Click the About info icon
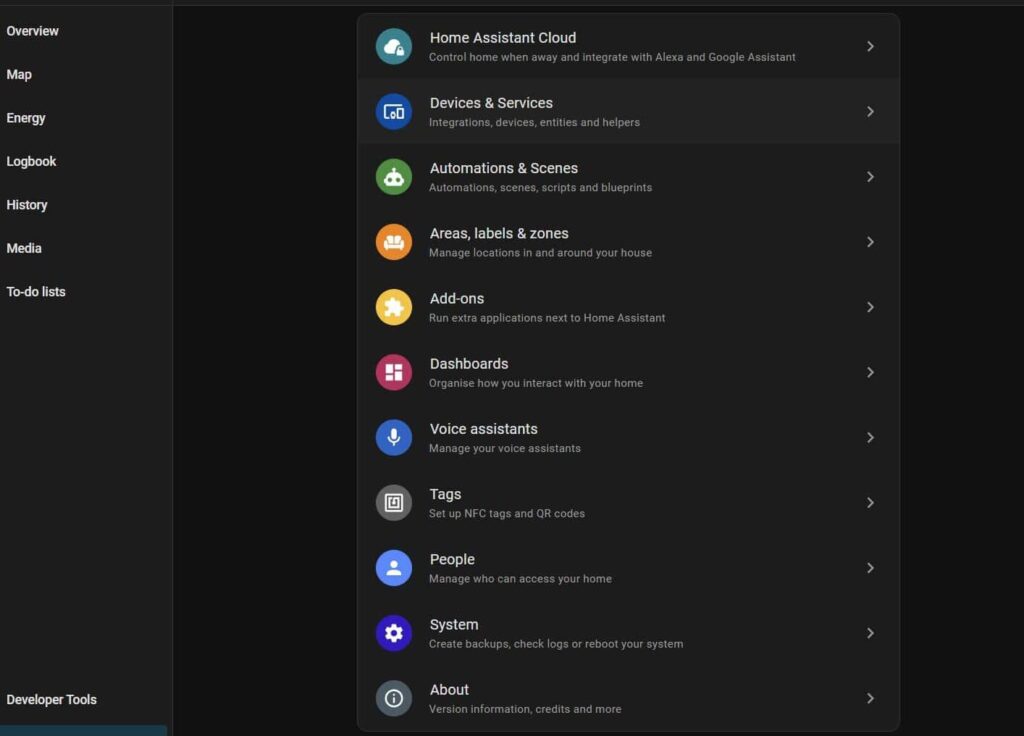This screenshot has width=1024, height=736. coord(394,698)
